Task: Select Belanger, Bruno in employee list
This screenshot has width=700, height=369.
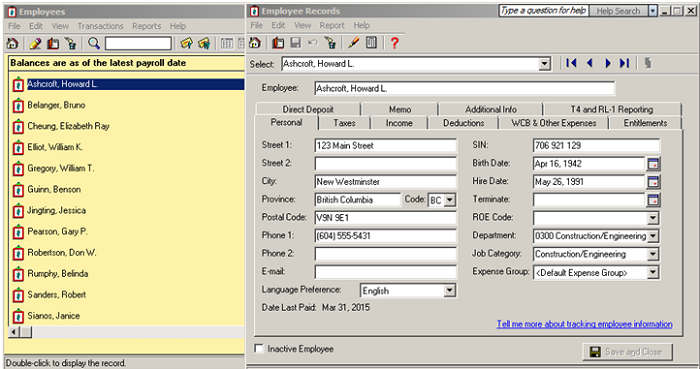Action: (56, 105)
